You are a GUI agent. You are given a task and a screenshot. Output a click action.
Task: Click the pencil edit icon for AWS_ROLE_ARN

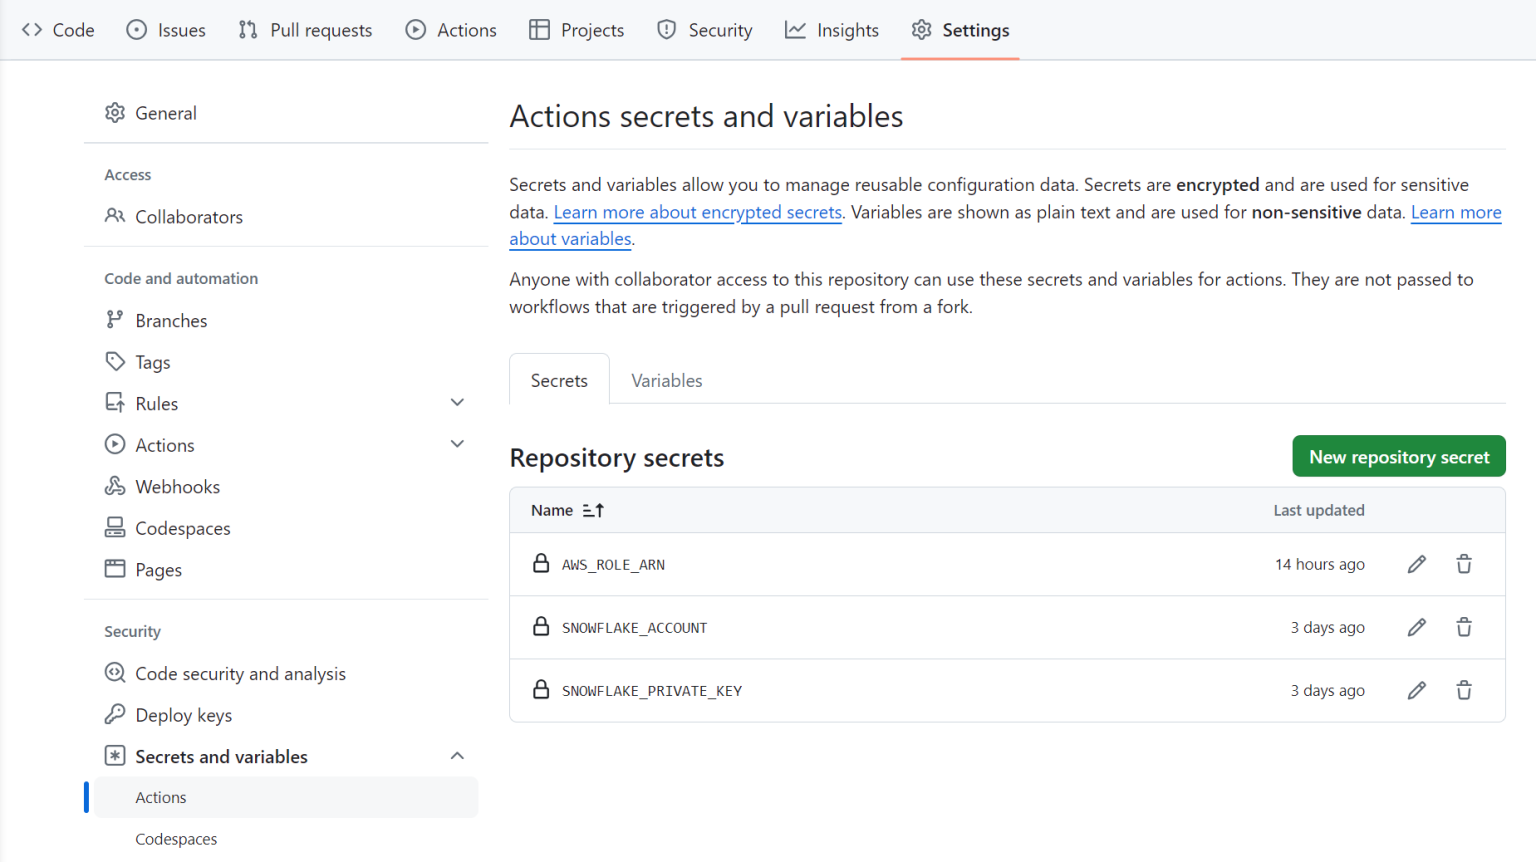pos(1416,564)
